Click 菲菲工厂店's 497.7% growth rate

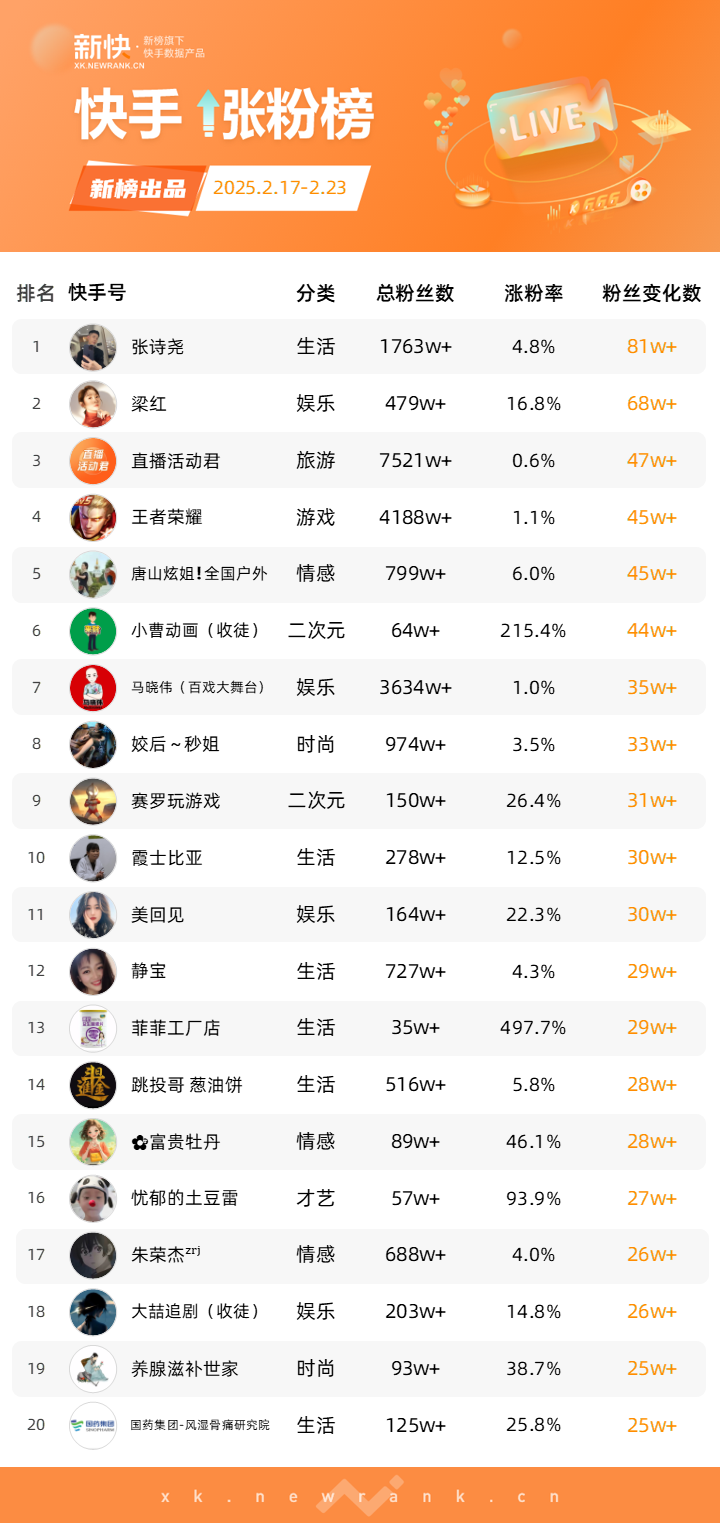click(534, 1028)
